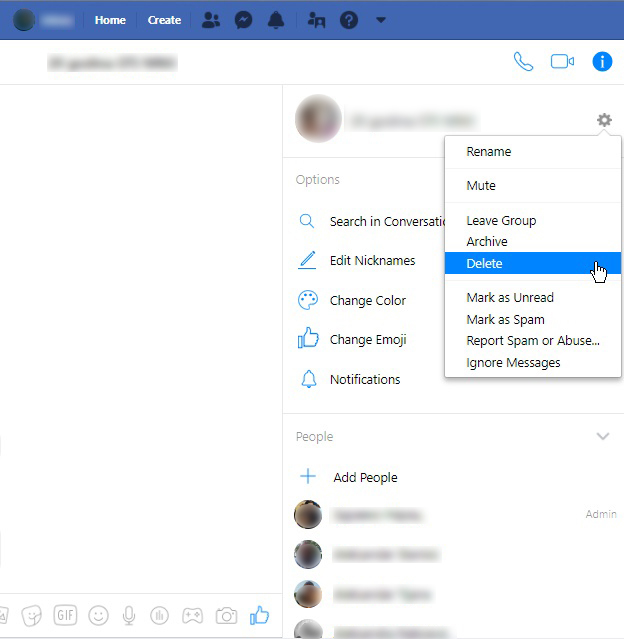Open the Change Color option
The image size is (624, 639).
pyautogui.click(x=370, y=300)
